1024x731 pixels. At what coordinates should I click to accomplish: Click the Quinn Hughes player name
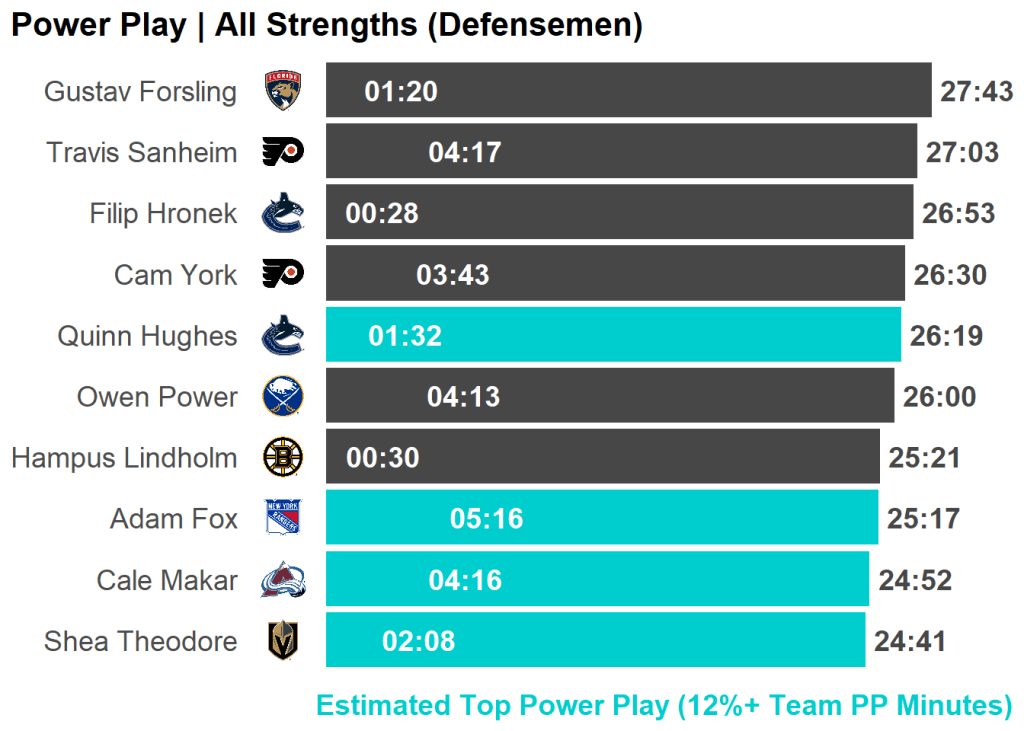[x=147, y=336]
